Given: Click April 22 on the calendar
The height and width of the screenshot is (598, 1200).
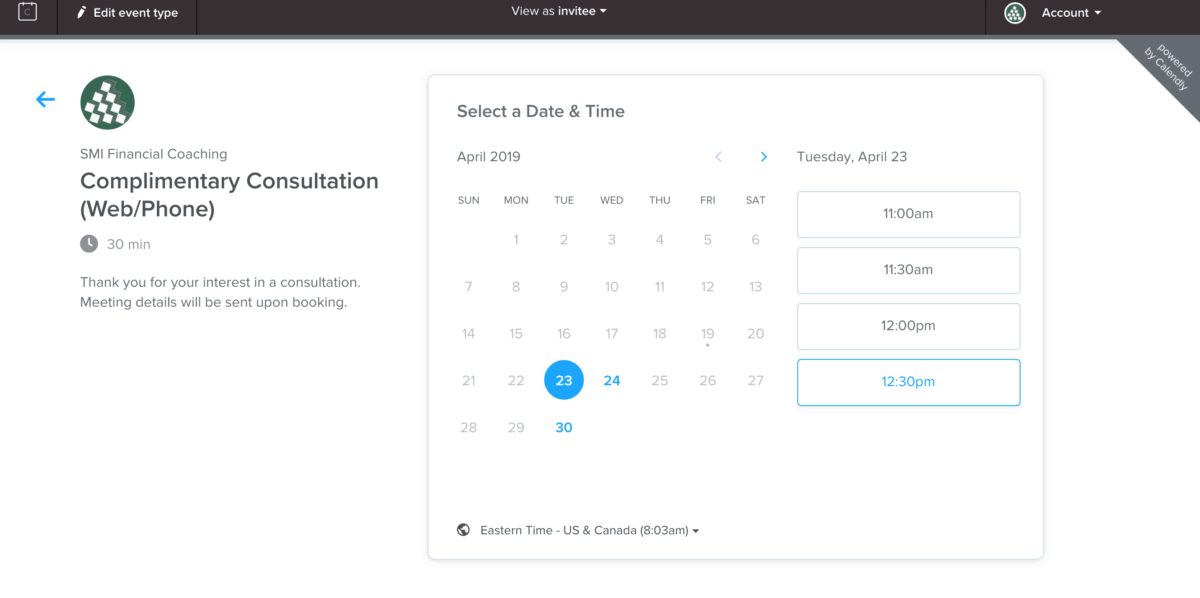Looking at the screenshot, I should click(x=516, y=380).
